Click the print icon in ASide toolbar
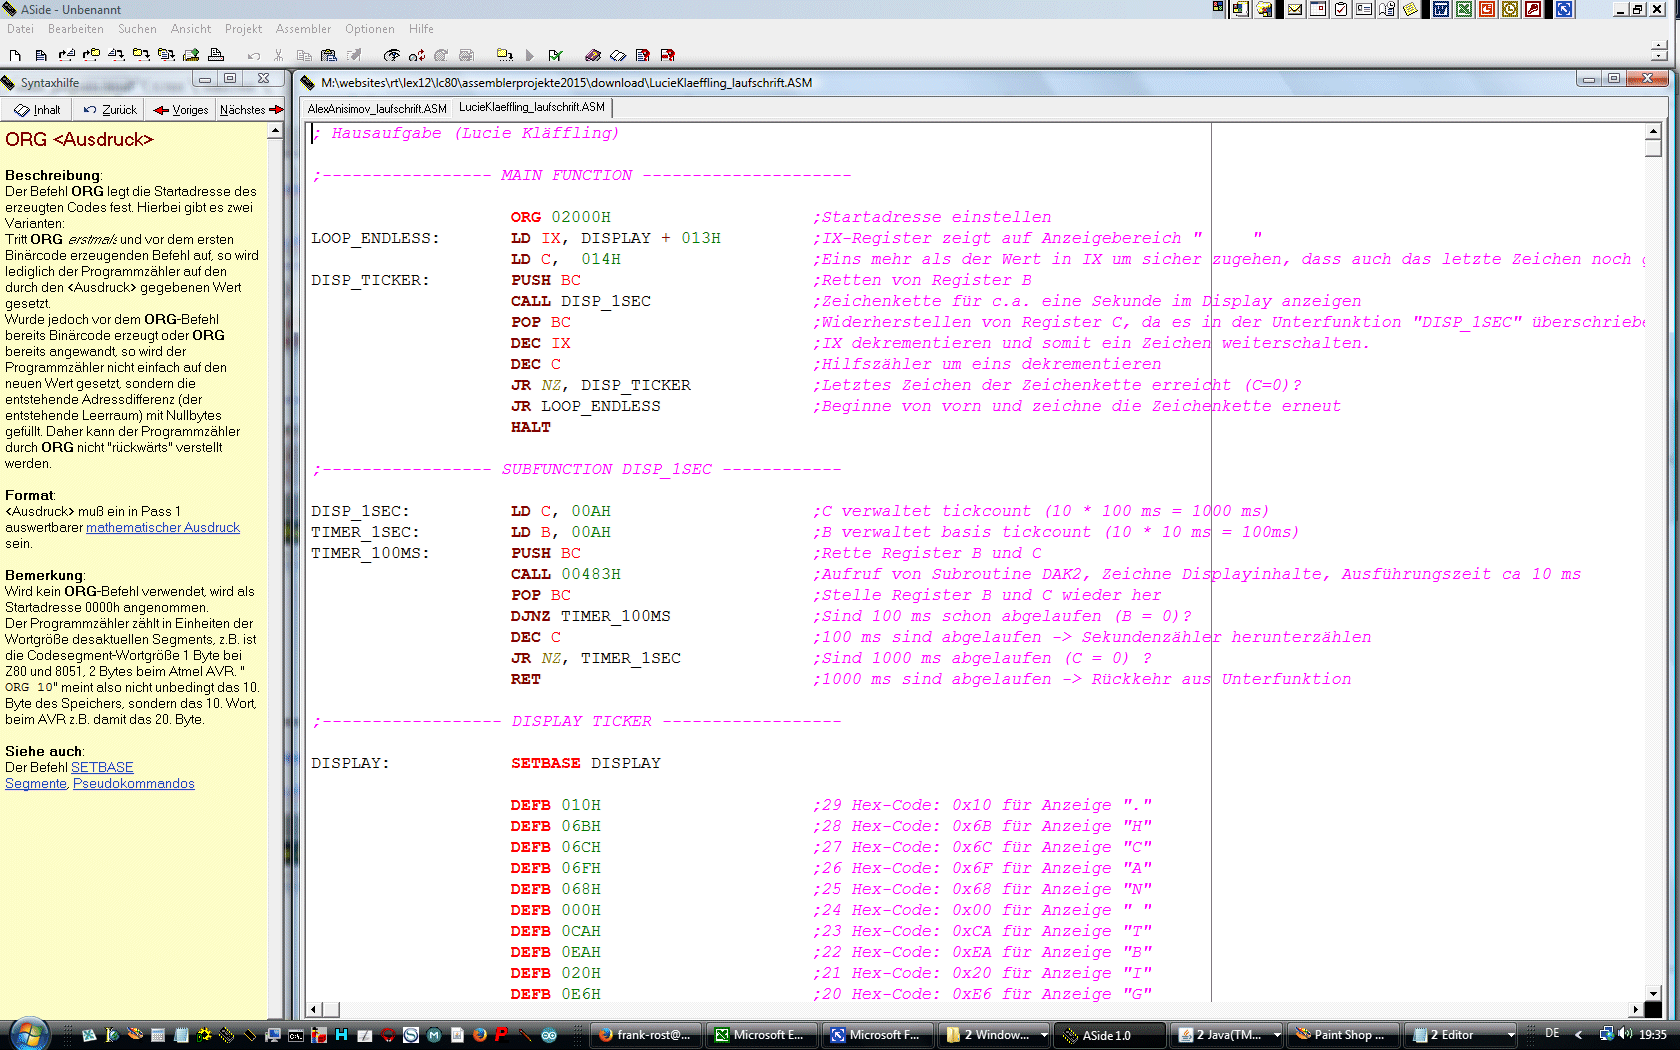Image resolution: width=1680 pixels, height=1050 pixels. point(216,55)
